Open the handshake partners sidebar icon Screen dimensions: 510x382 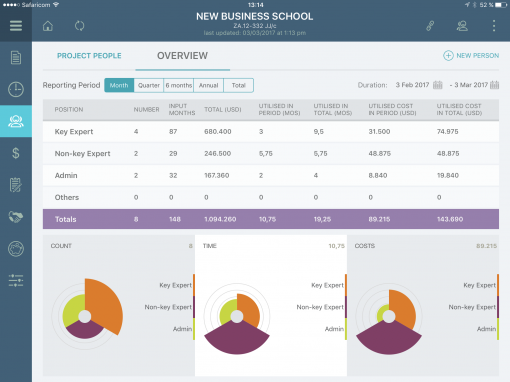pyautogui.click(x=16, y=217)
